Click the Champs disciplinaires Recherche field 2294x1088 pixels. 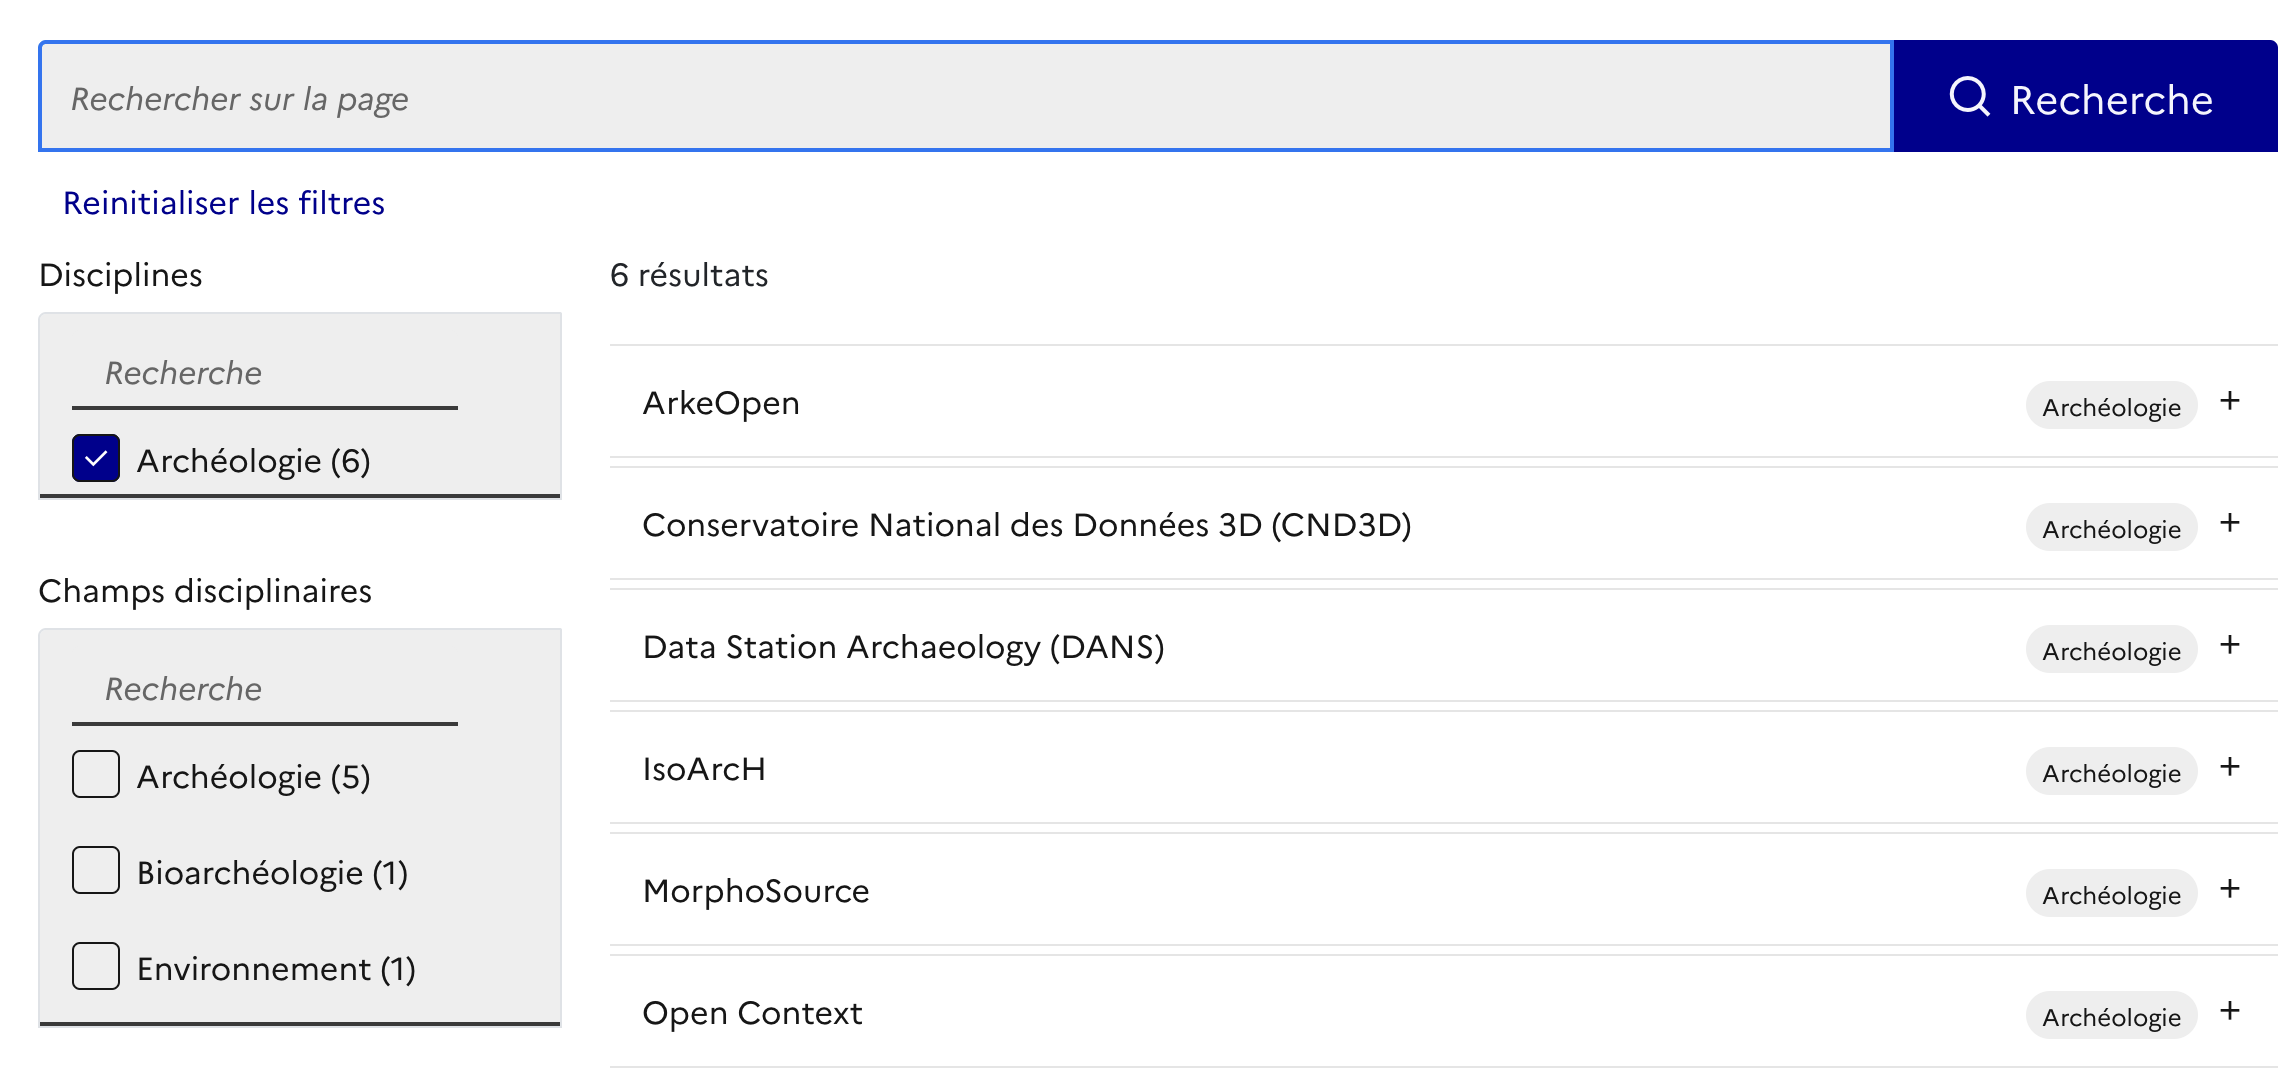pyautogui.click(x=265, y=690)
